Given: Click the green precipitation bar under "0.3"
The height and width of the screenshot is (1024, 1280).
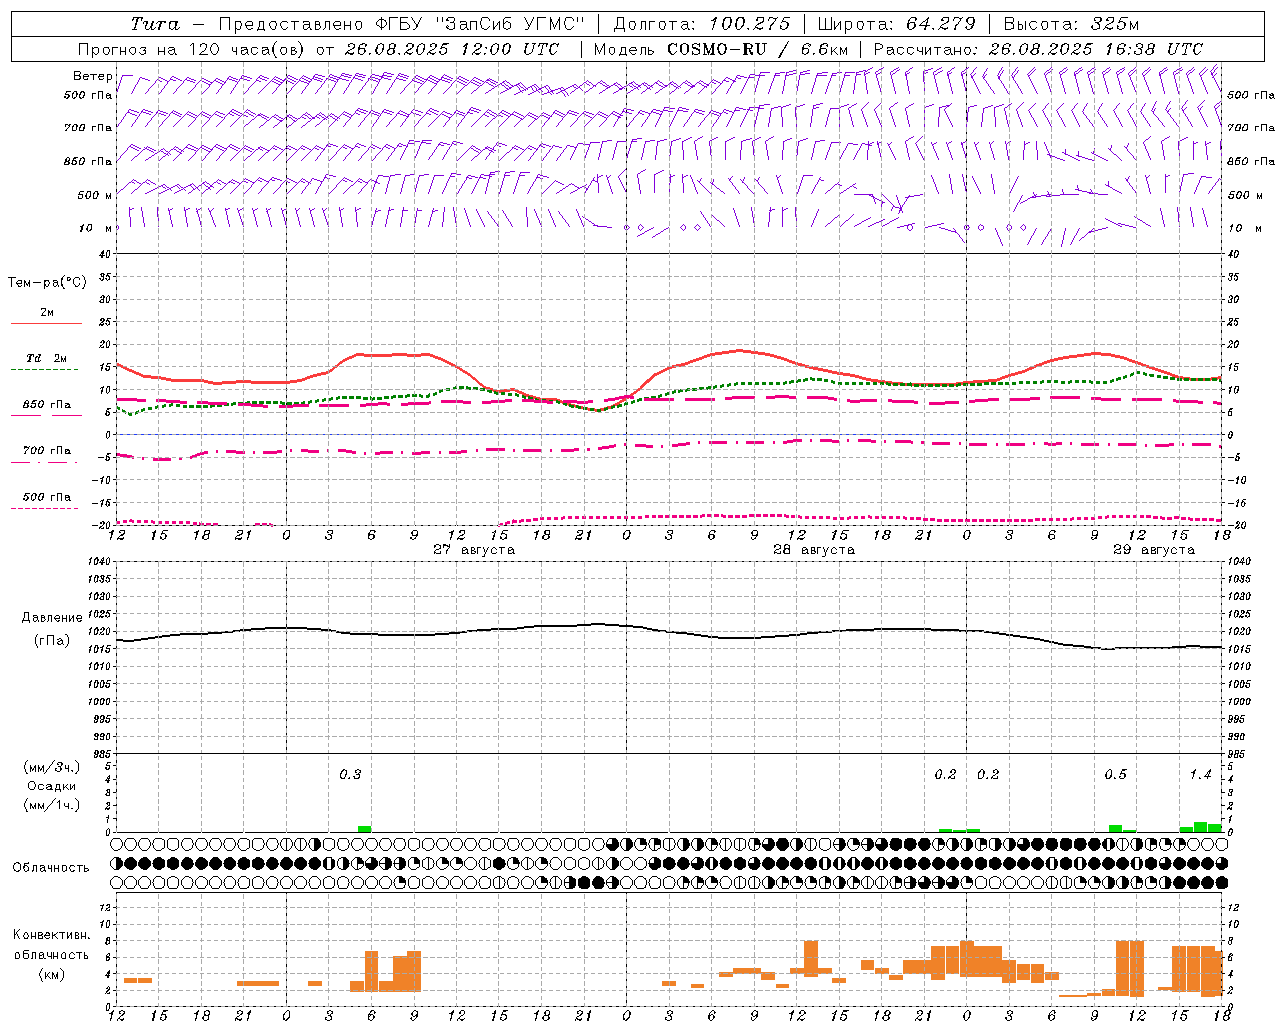Looking at the screenshot, I should (x=365, y=829).
